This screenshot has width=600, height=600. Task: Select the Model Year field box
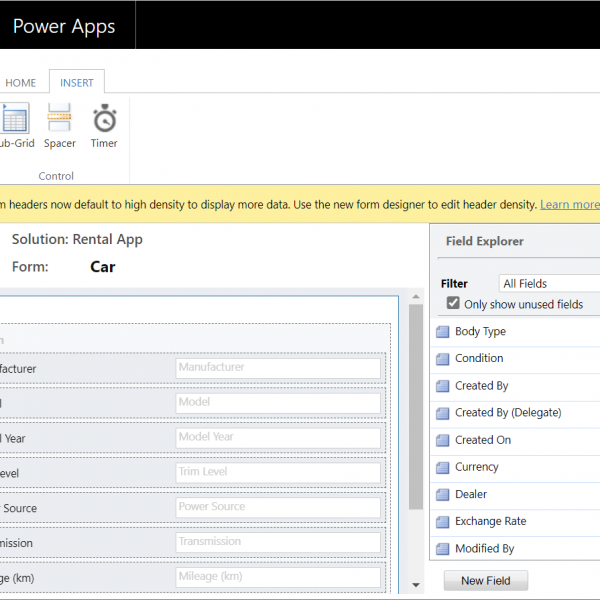[x=278, y=438]
